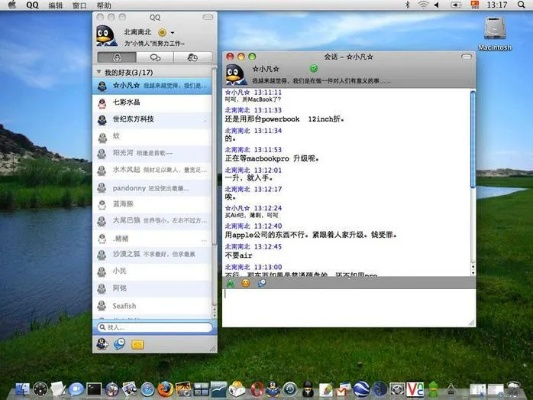The width and height of the screenshot is (533, 400).
Task: Open Spotlight search magnifier
Action: (521, 5)
